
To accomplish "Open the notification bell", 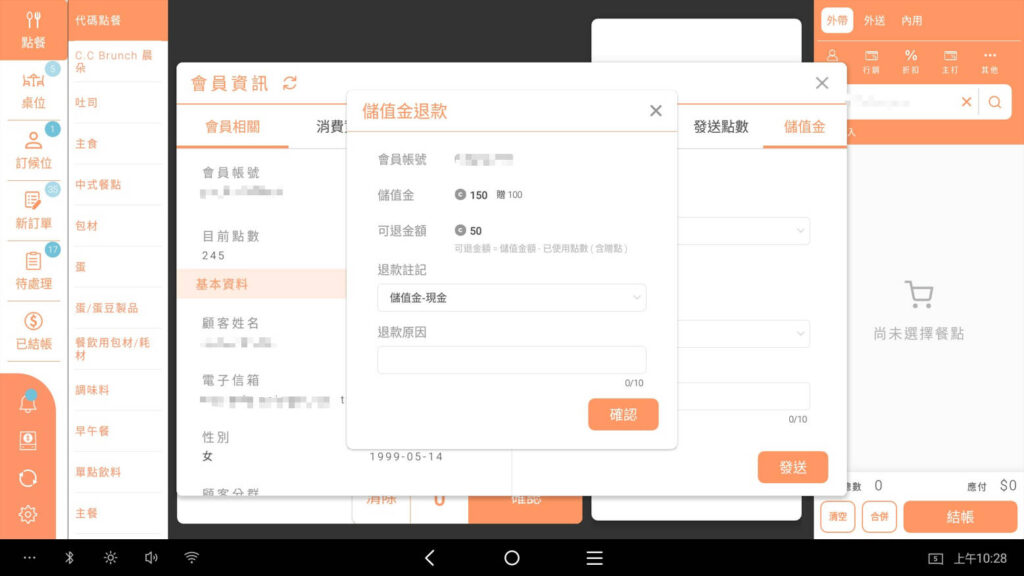I will [28, 403].
